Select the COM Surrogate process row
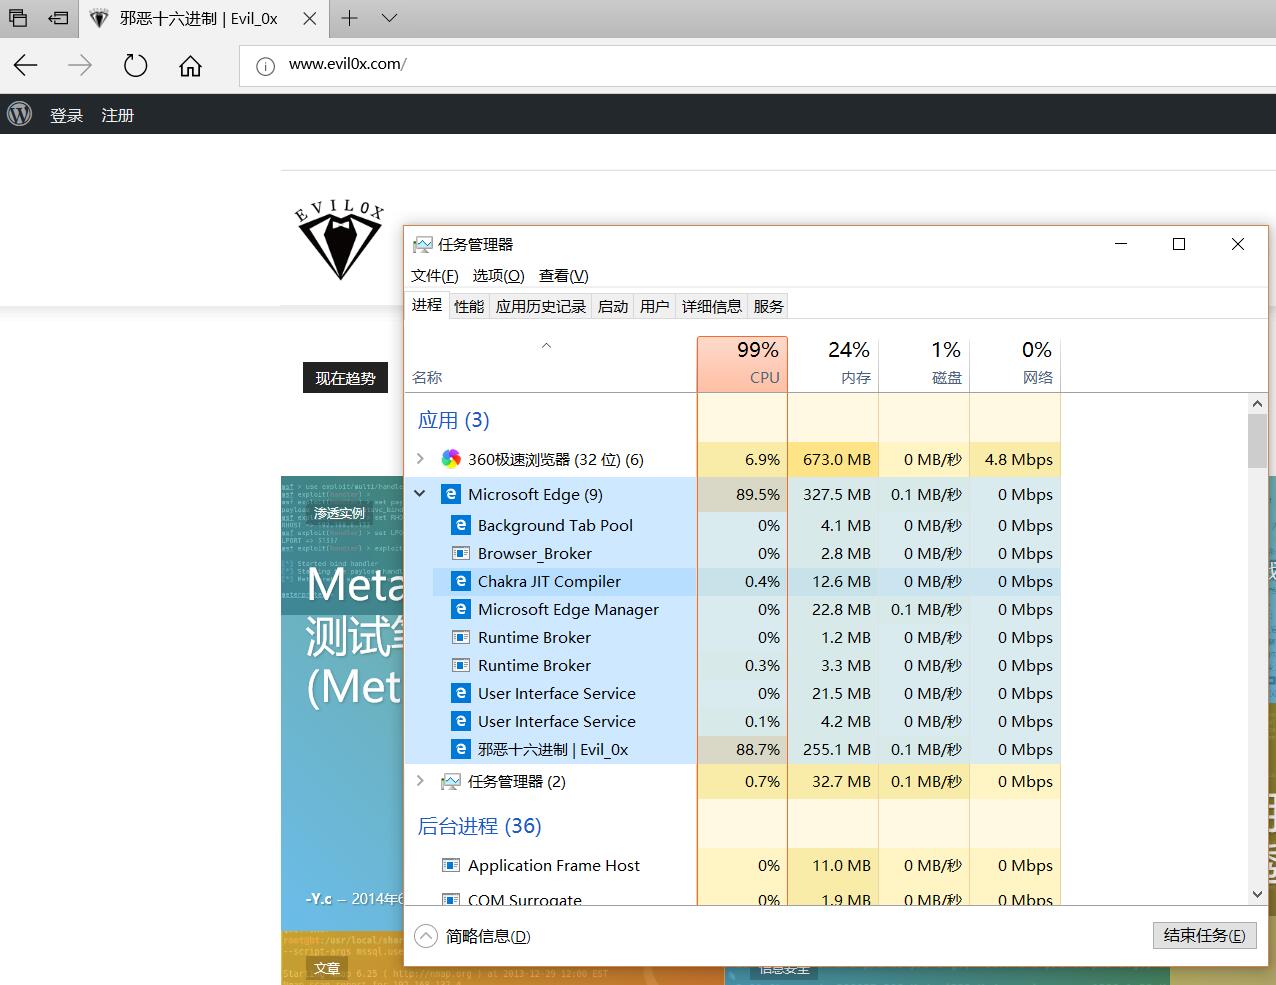 tap(732, 897)
